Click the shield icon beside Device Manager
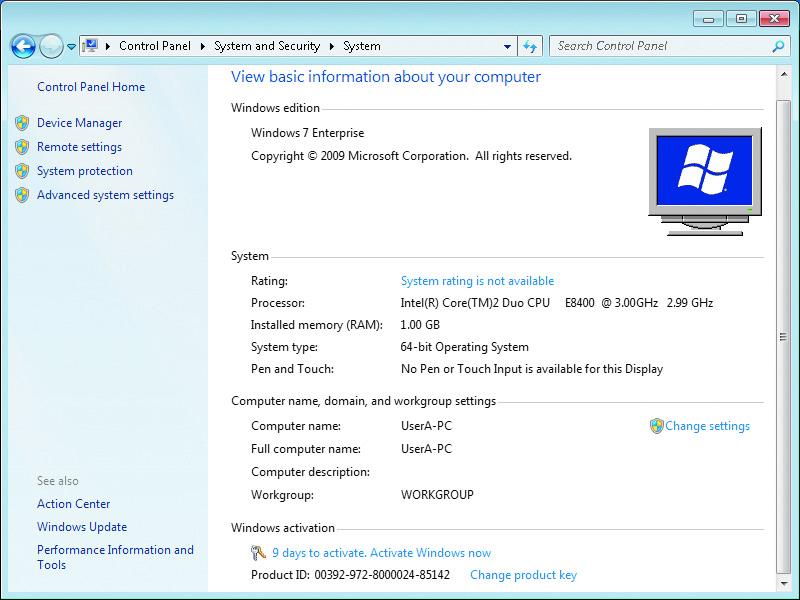 click(22, 123)
